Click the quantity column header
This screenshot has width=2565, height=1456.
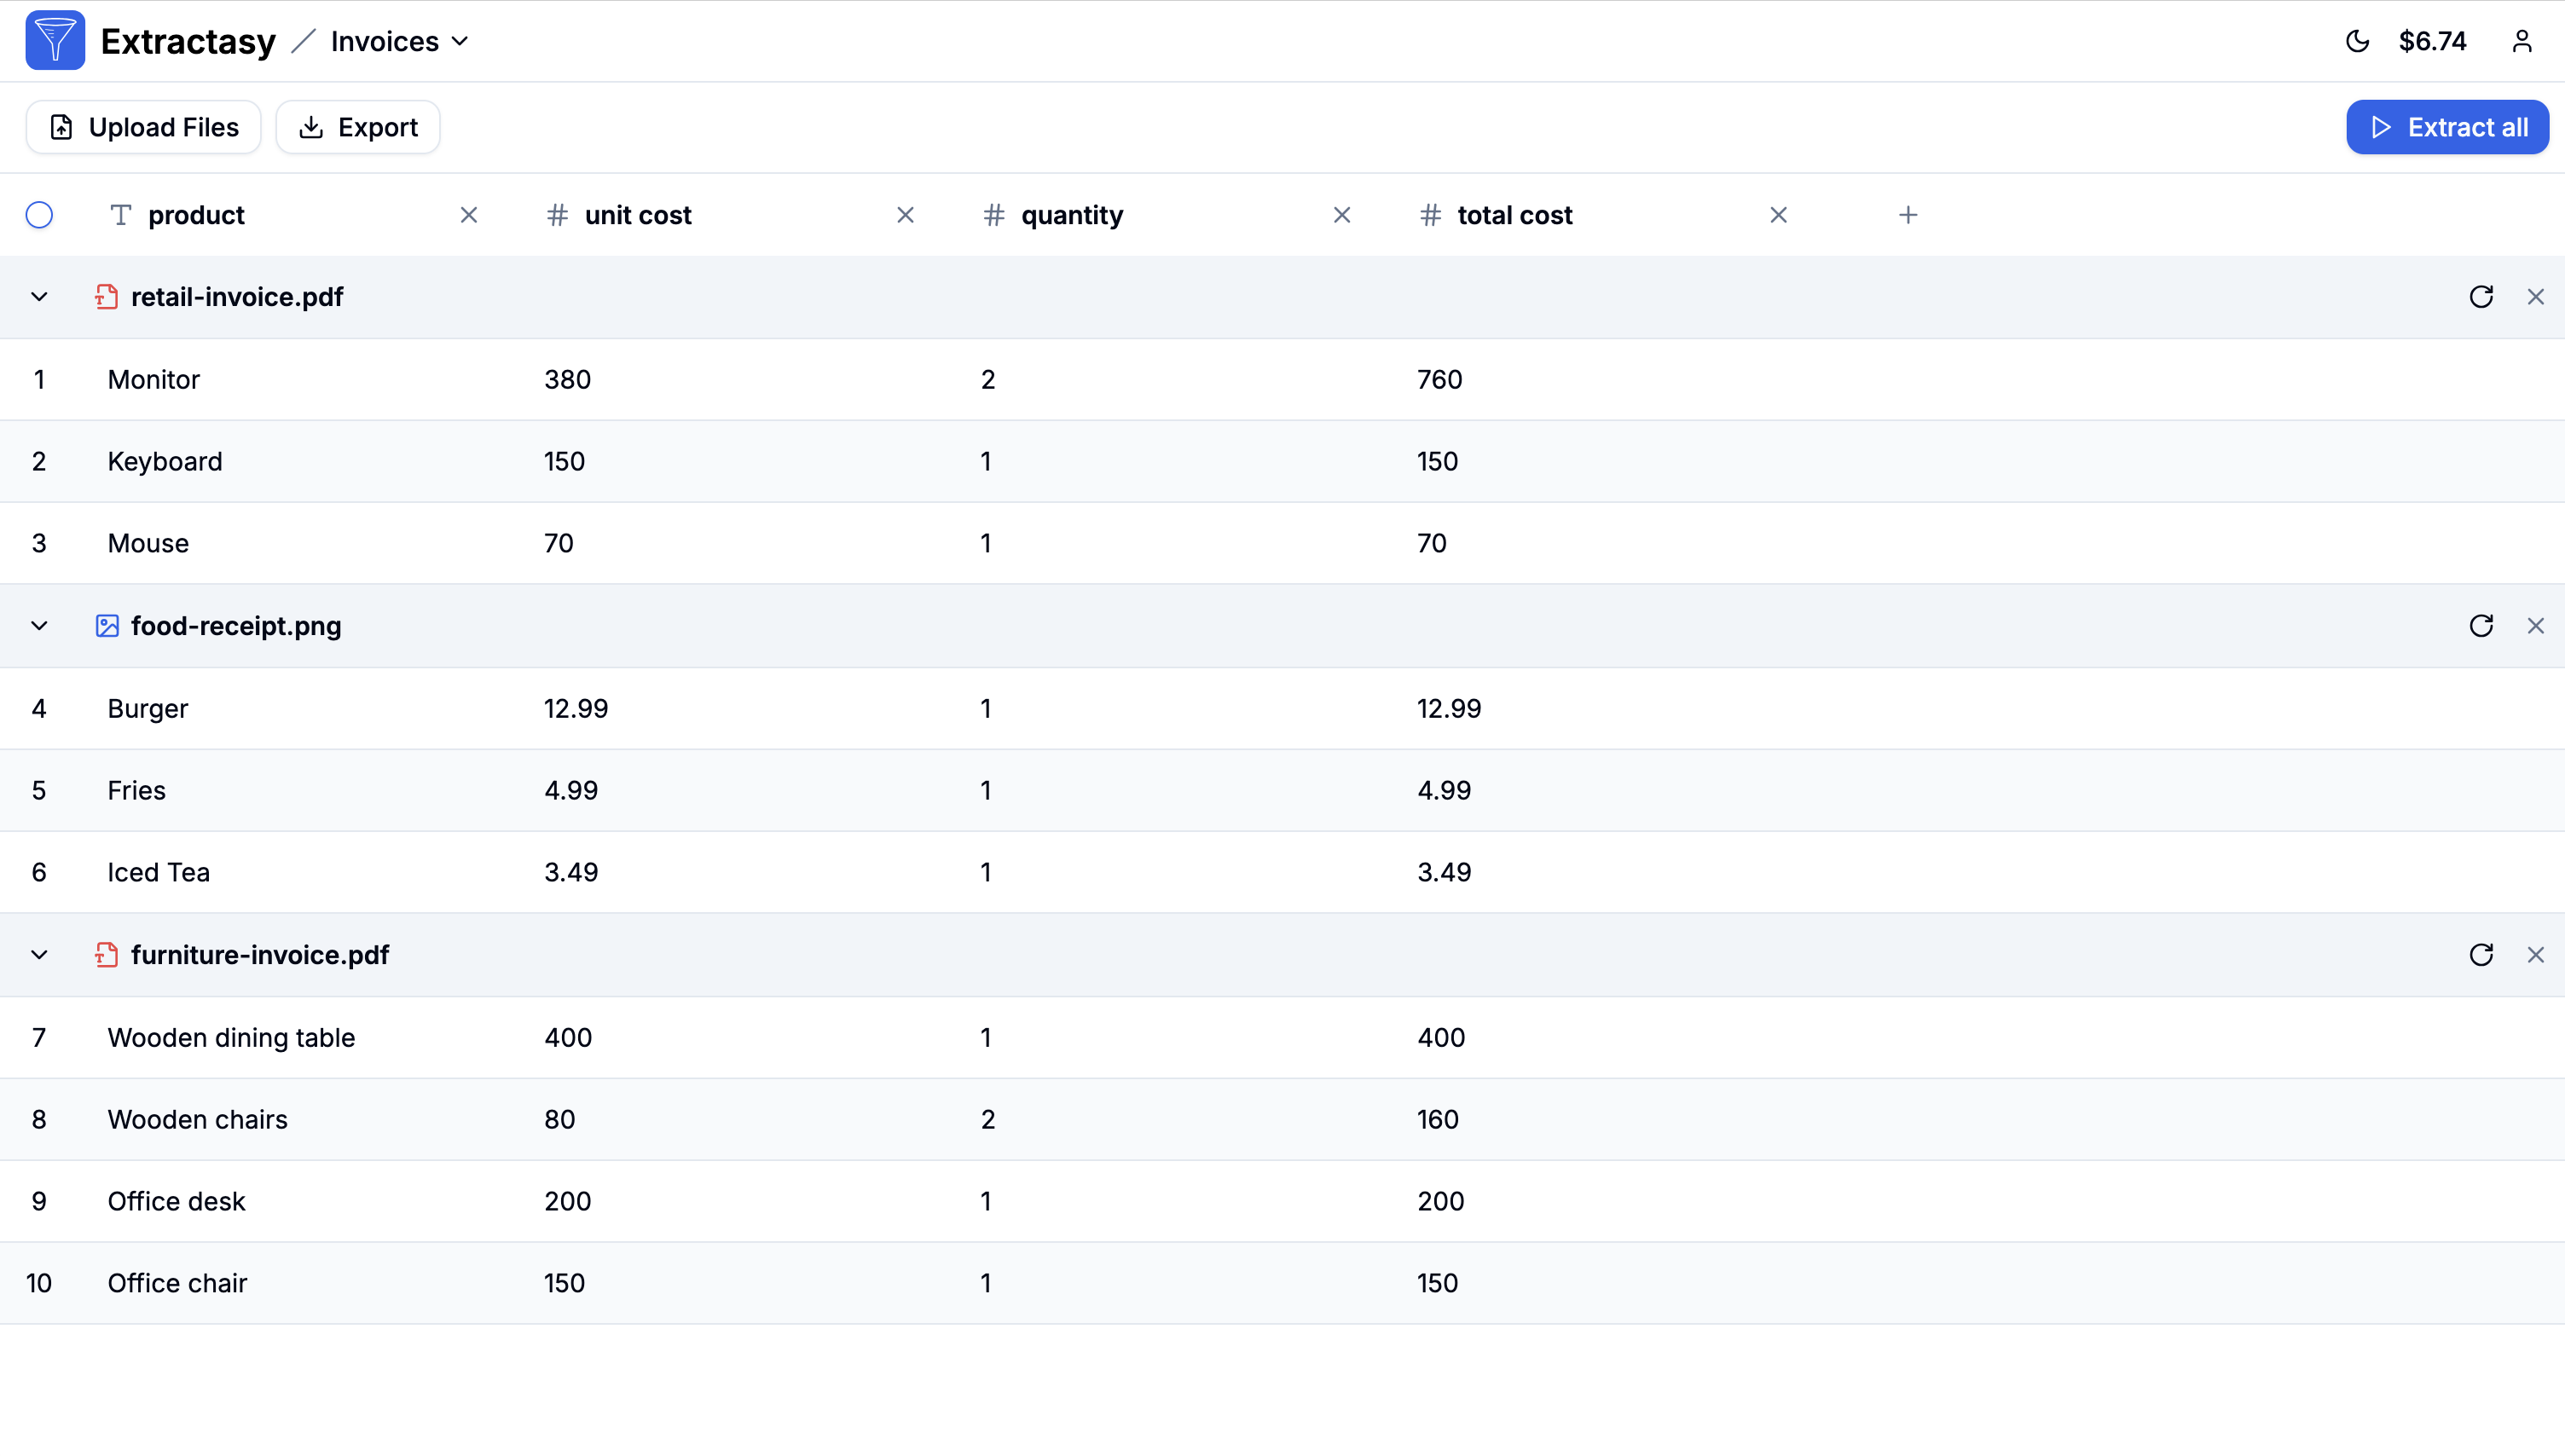click(1071, 215)
